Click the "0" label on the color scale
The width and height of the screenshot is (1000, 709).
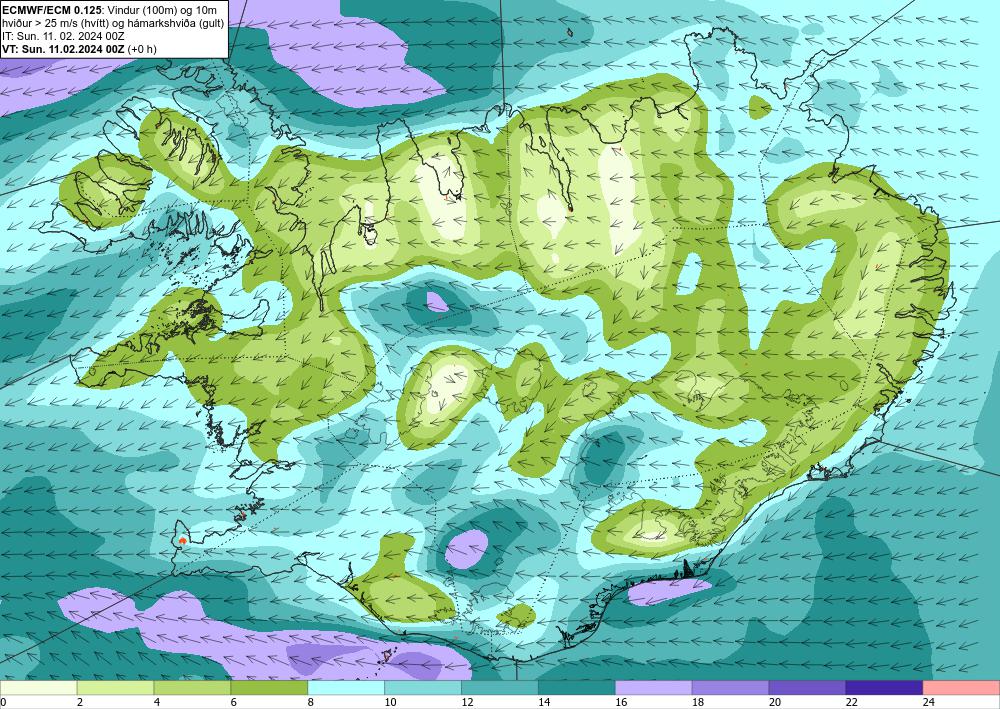point(3,702)
